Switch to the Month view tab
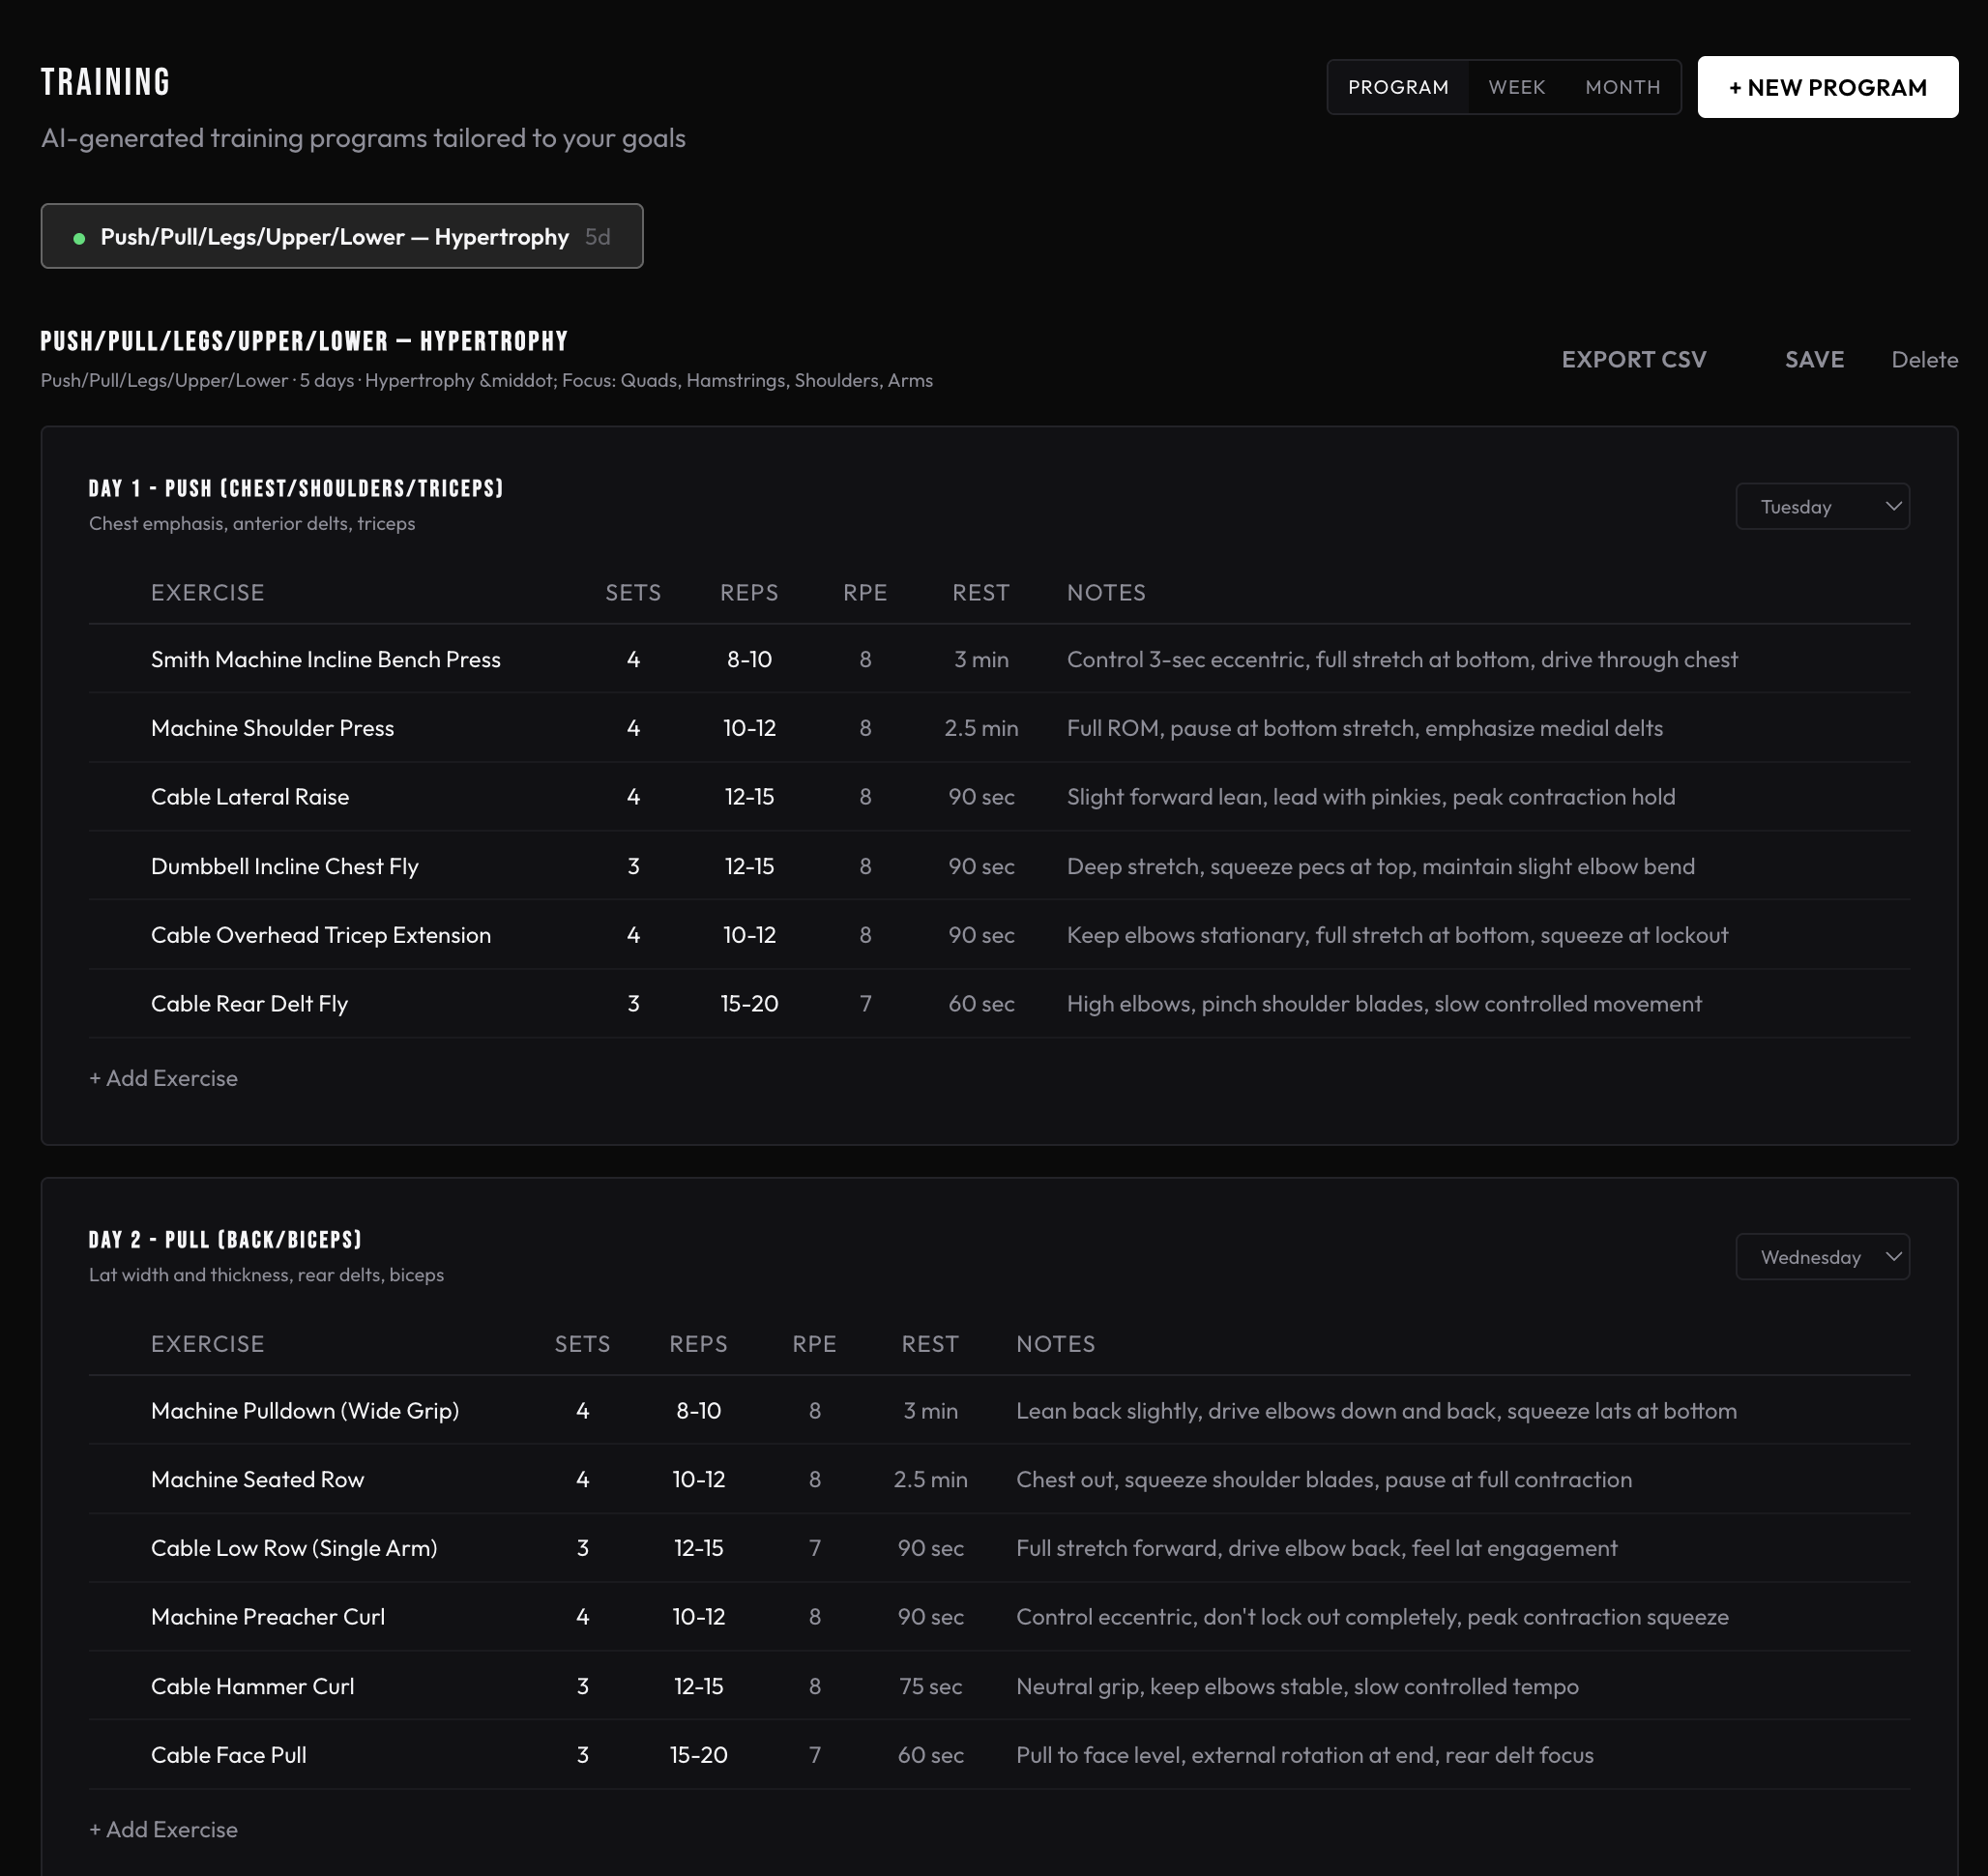This screenshot has width=1988, height=1876. tap(1622, 87)
